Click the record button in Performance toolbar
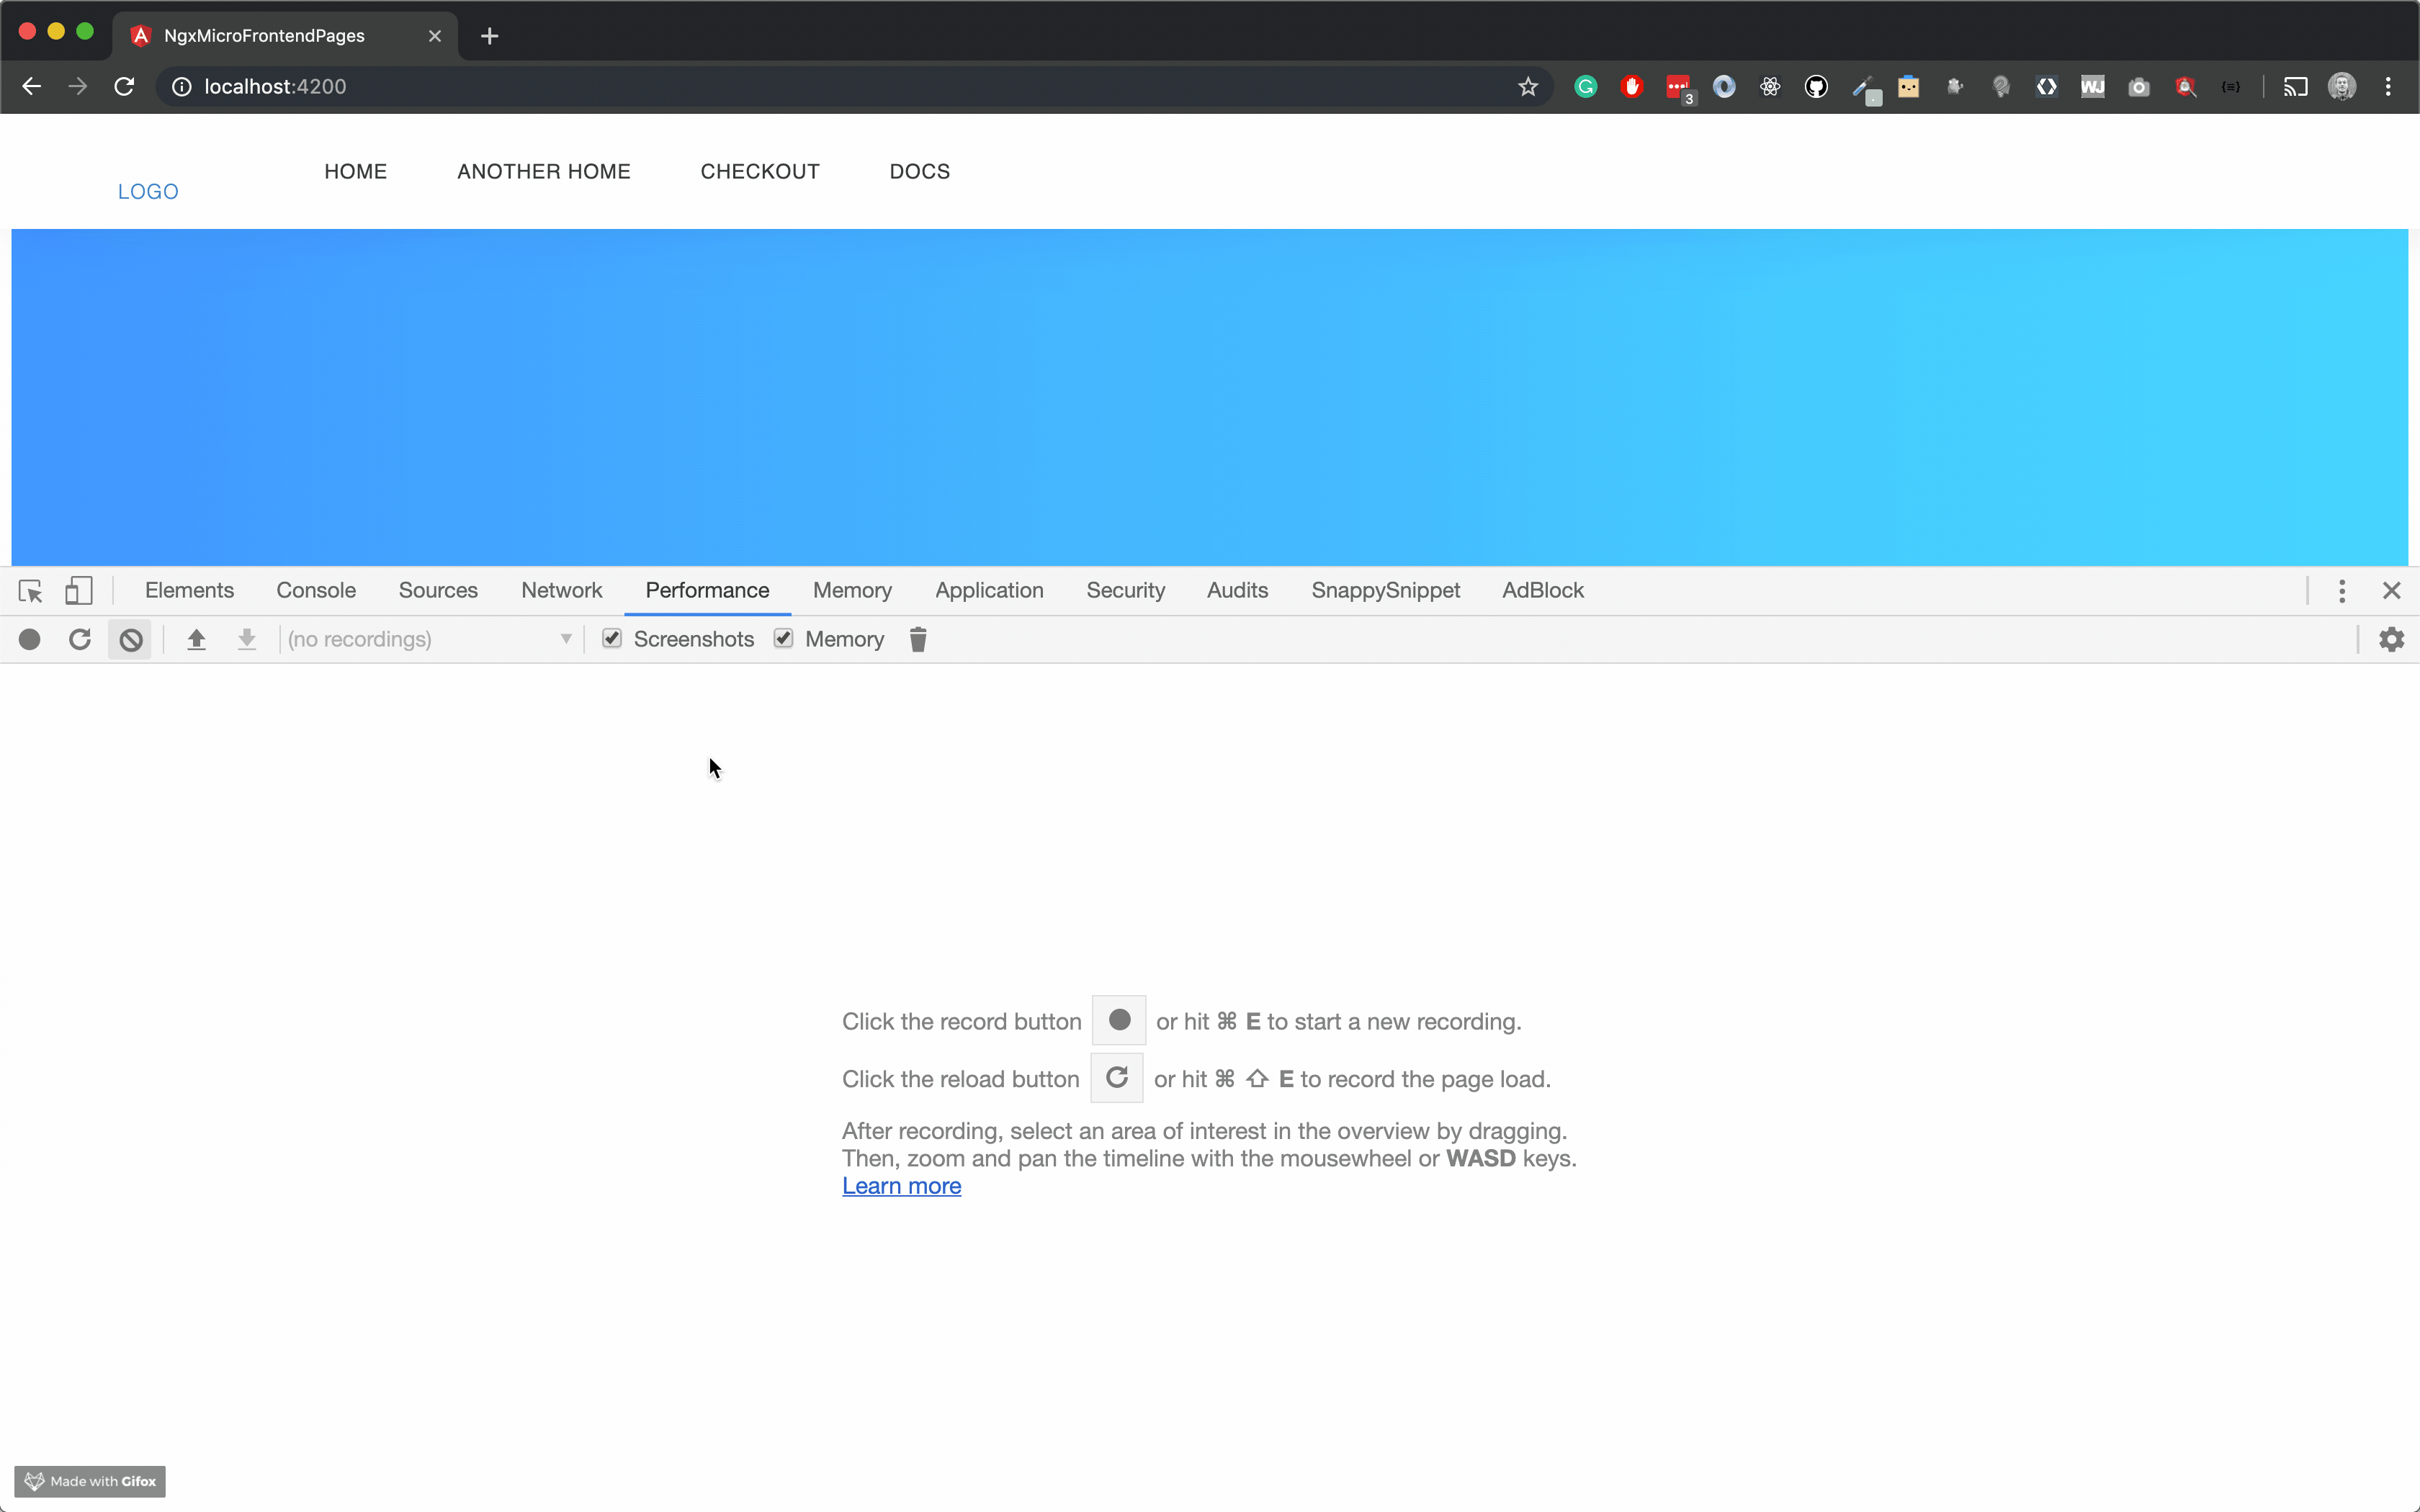The image size is (2420, 1512). tap(30, 639)
